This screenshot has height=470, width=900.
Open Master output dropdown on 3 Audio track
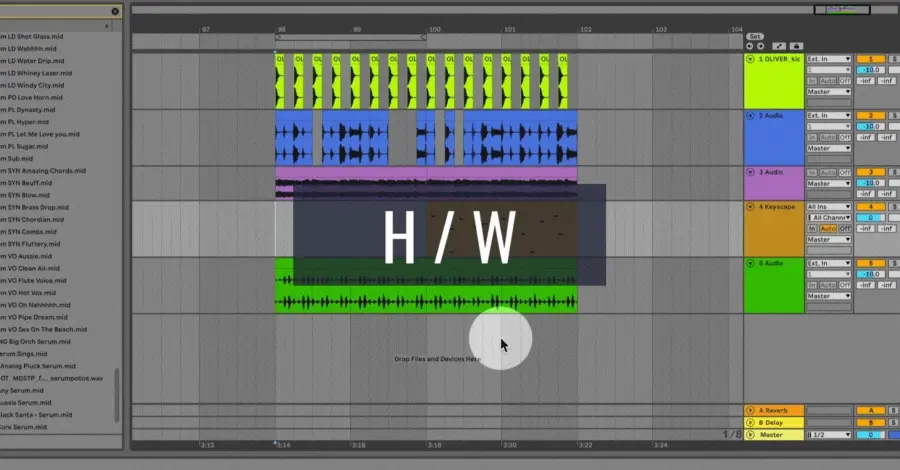click(x=829, y=184)
